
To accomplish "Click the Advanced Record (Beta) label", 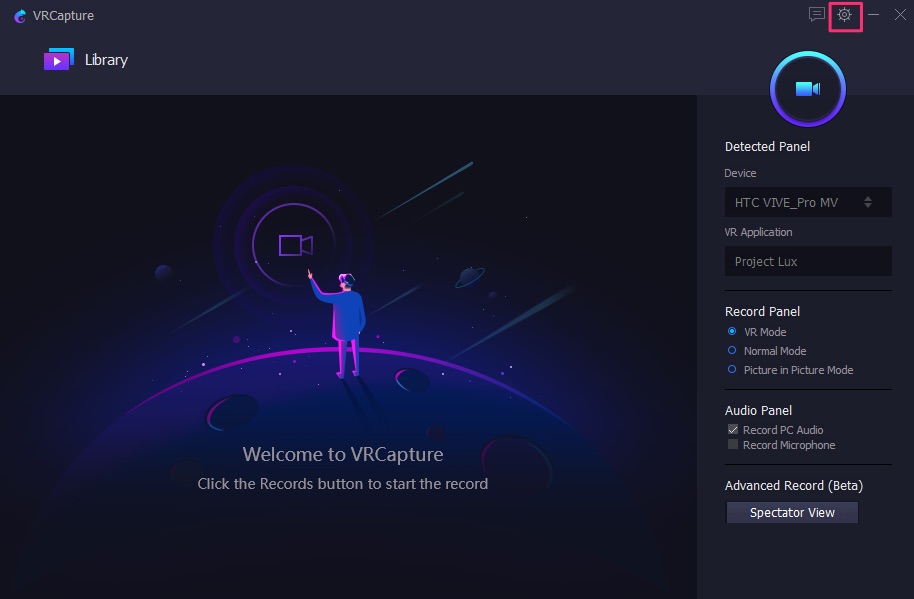I will [793, 486].
